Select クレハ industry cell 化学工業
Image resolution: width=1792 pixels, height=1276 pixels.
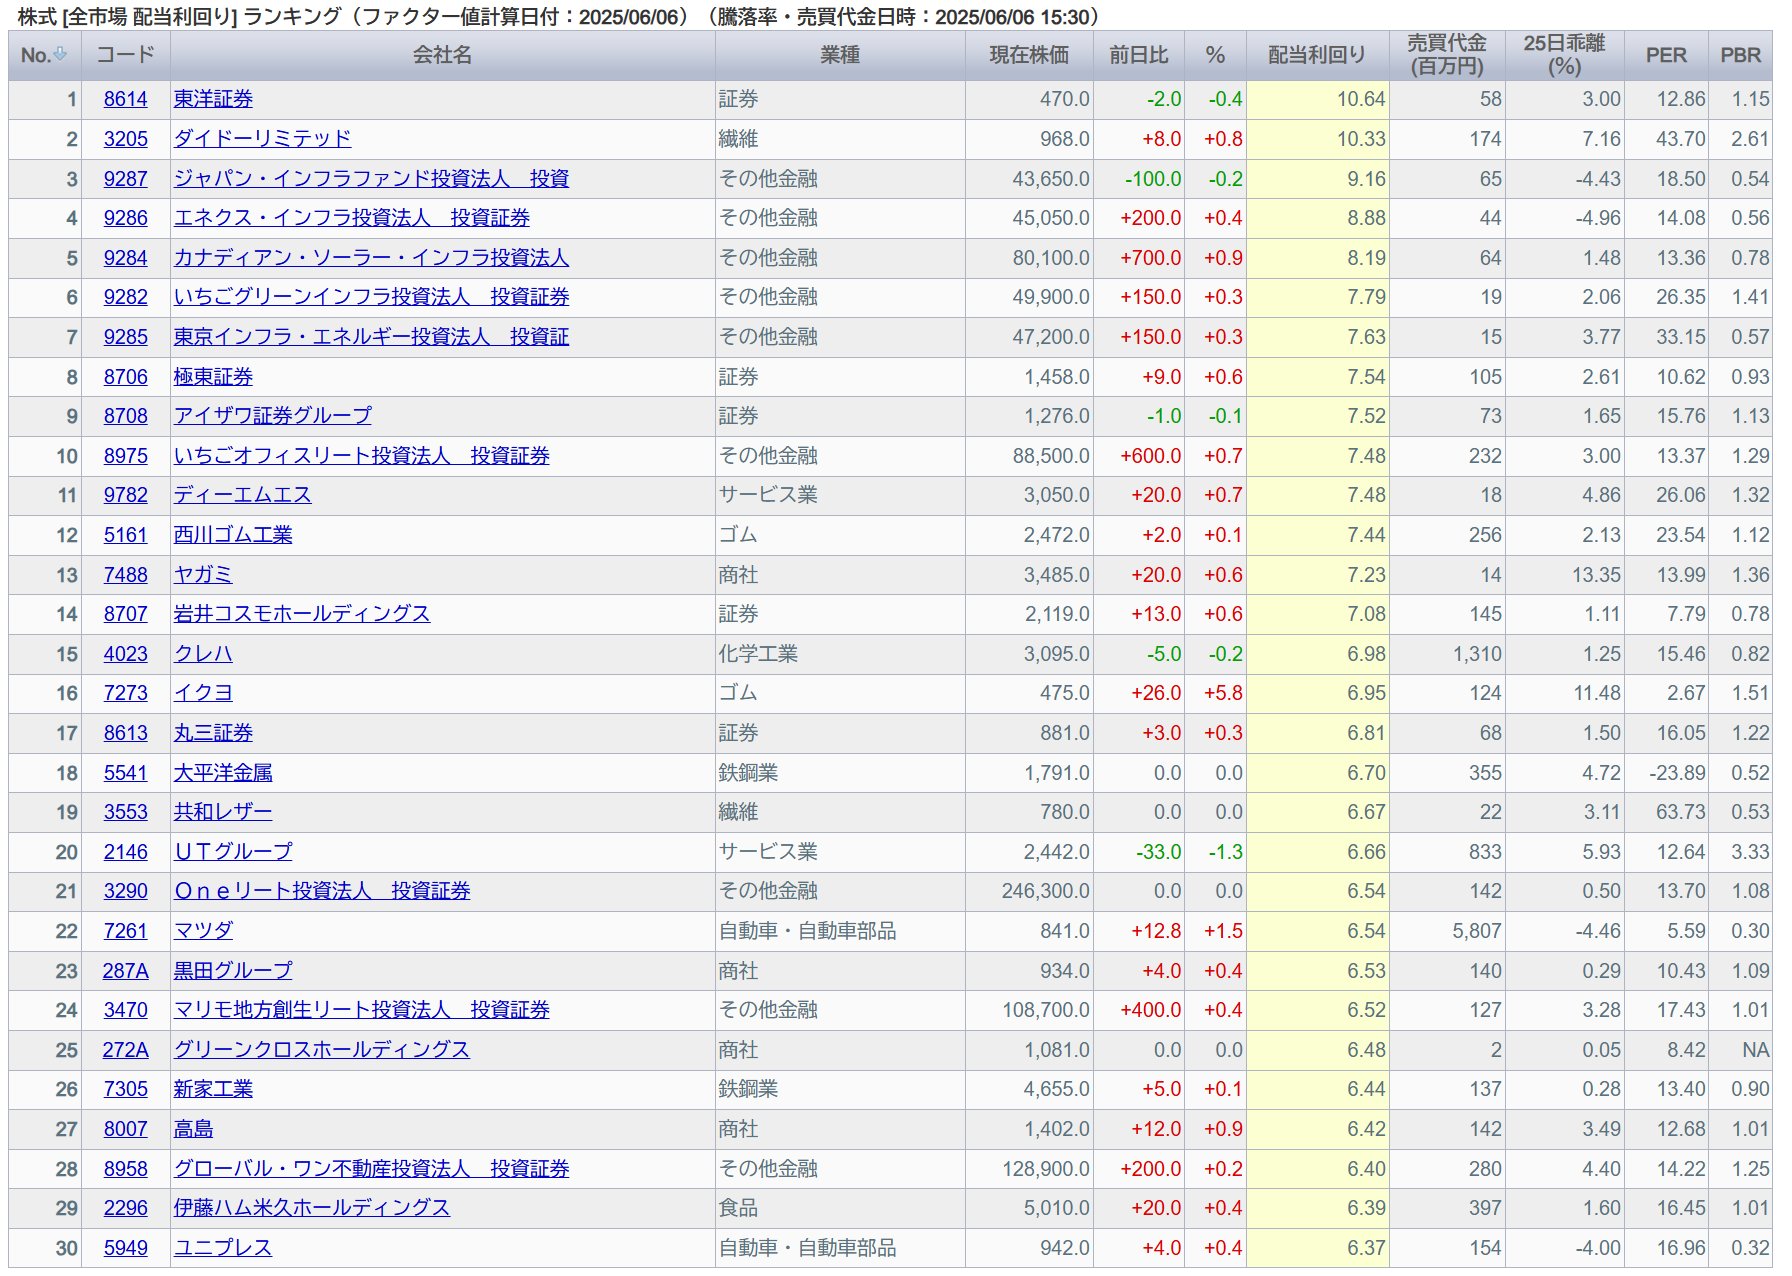click(x=840, y=653)
